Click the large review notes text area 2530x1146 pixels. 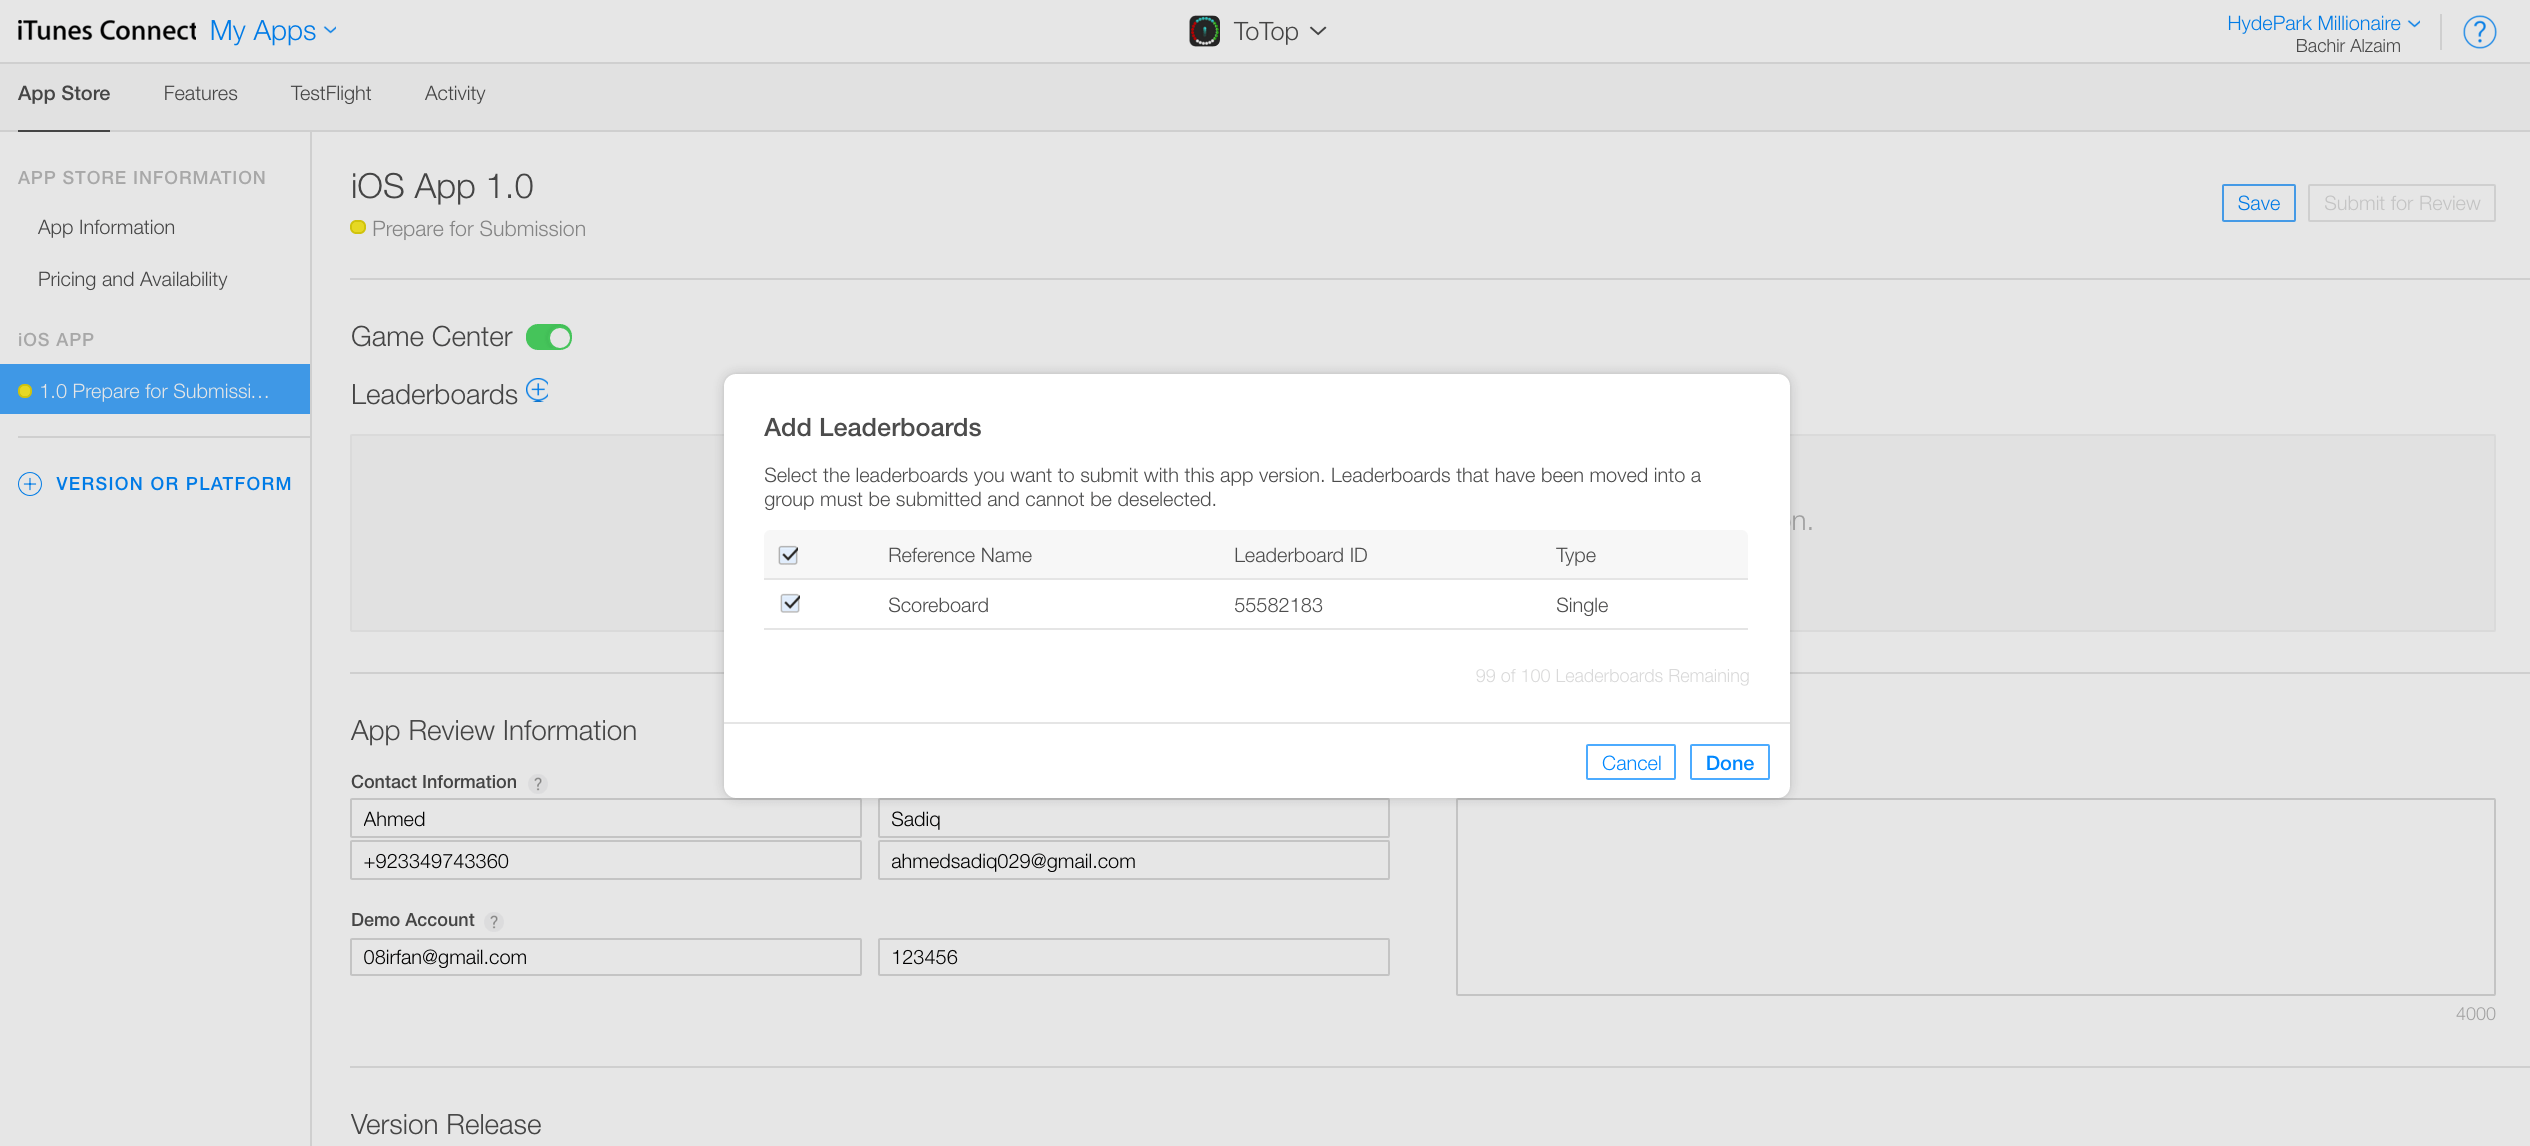click(1975, 896)
